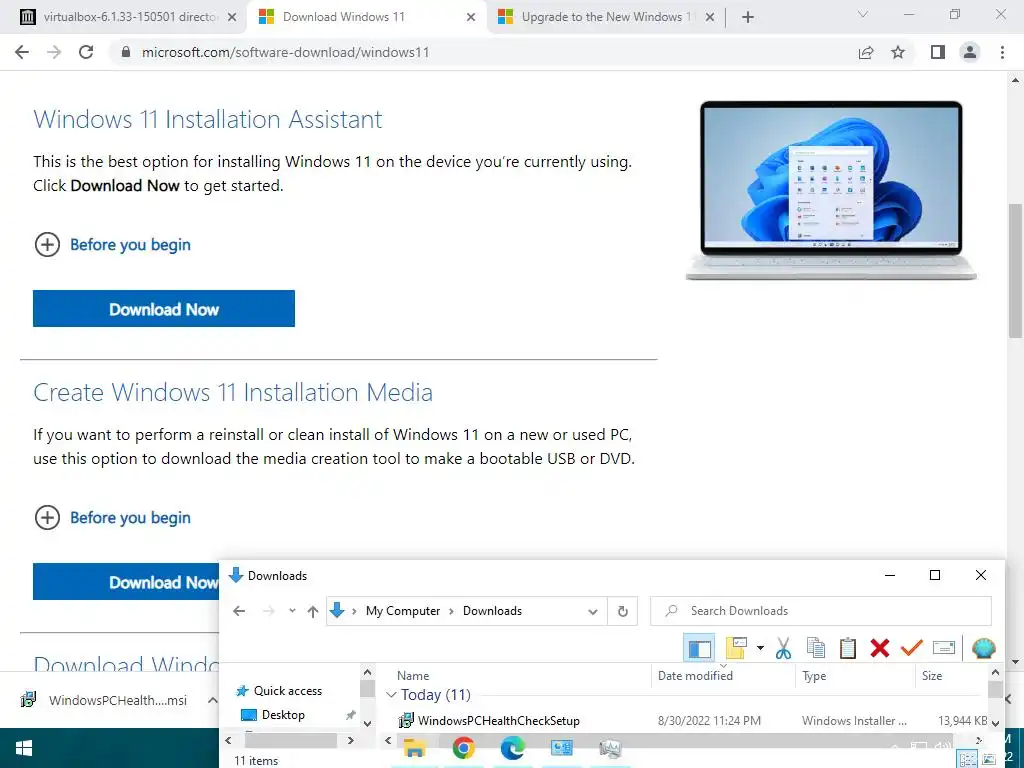Viewport: 1024px width, 768px height.
Task: Click Download Now for Installation Media
Action: (x=126, y=582)
